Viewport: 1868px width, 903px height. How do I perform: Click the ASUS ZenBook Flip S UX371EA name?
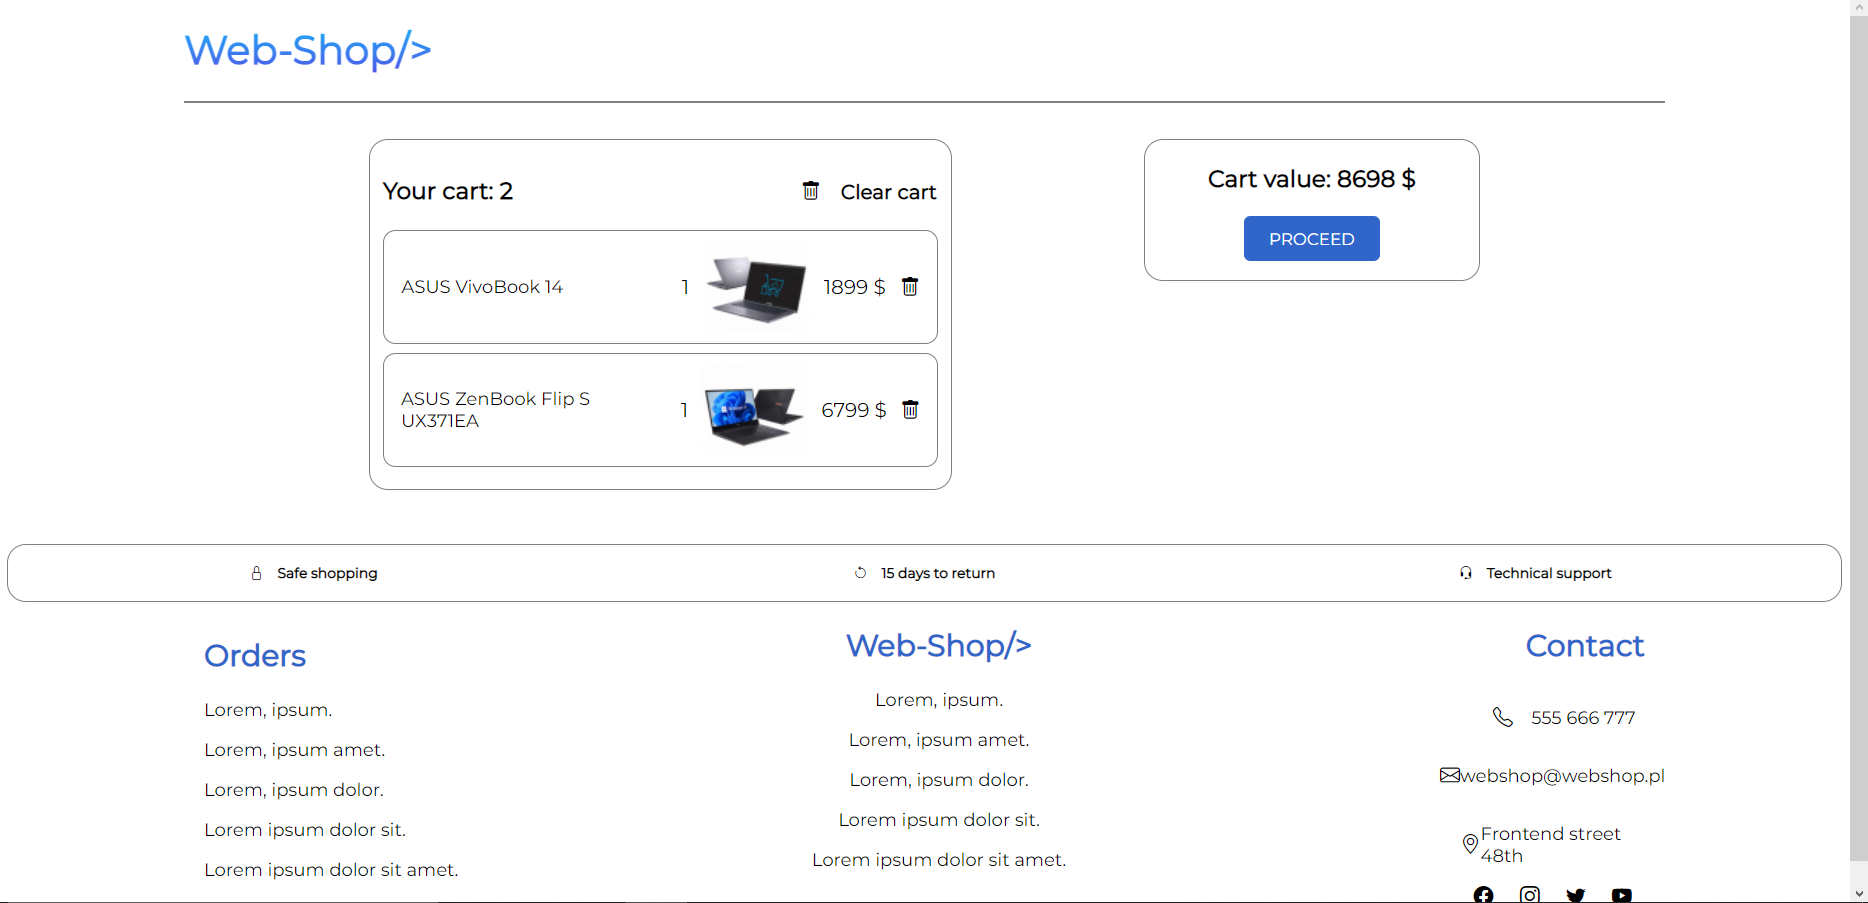tap(495, 410)
